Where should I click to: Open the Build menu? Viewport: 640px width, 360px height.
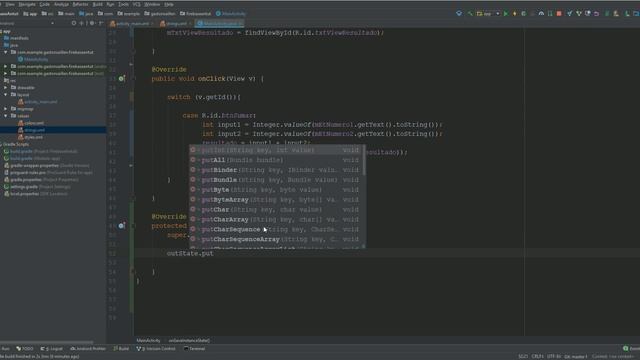coord(98,4)
